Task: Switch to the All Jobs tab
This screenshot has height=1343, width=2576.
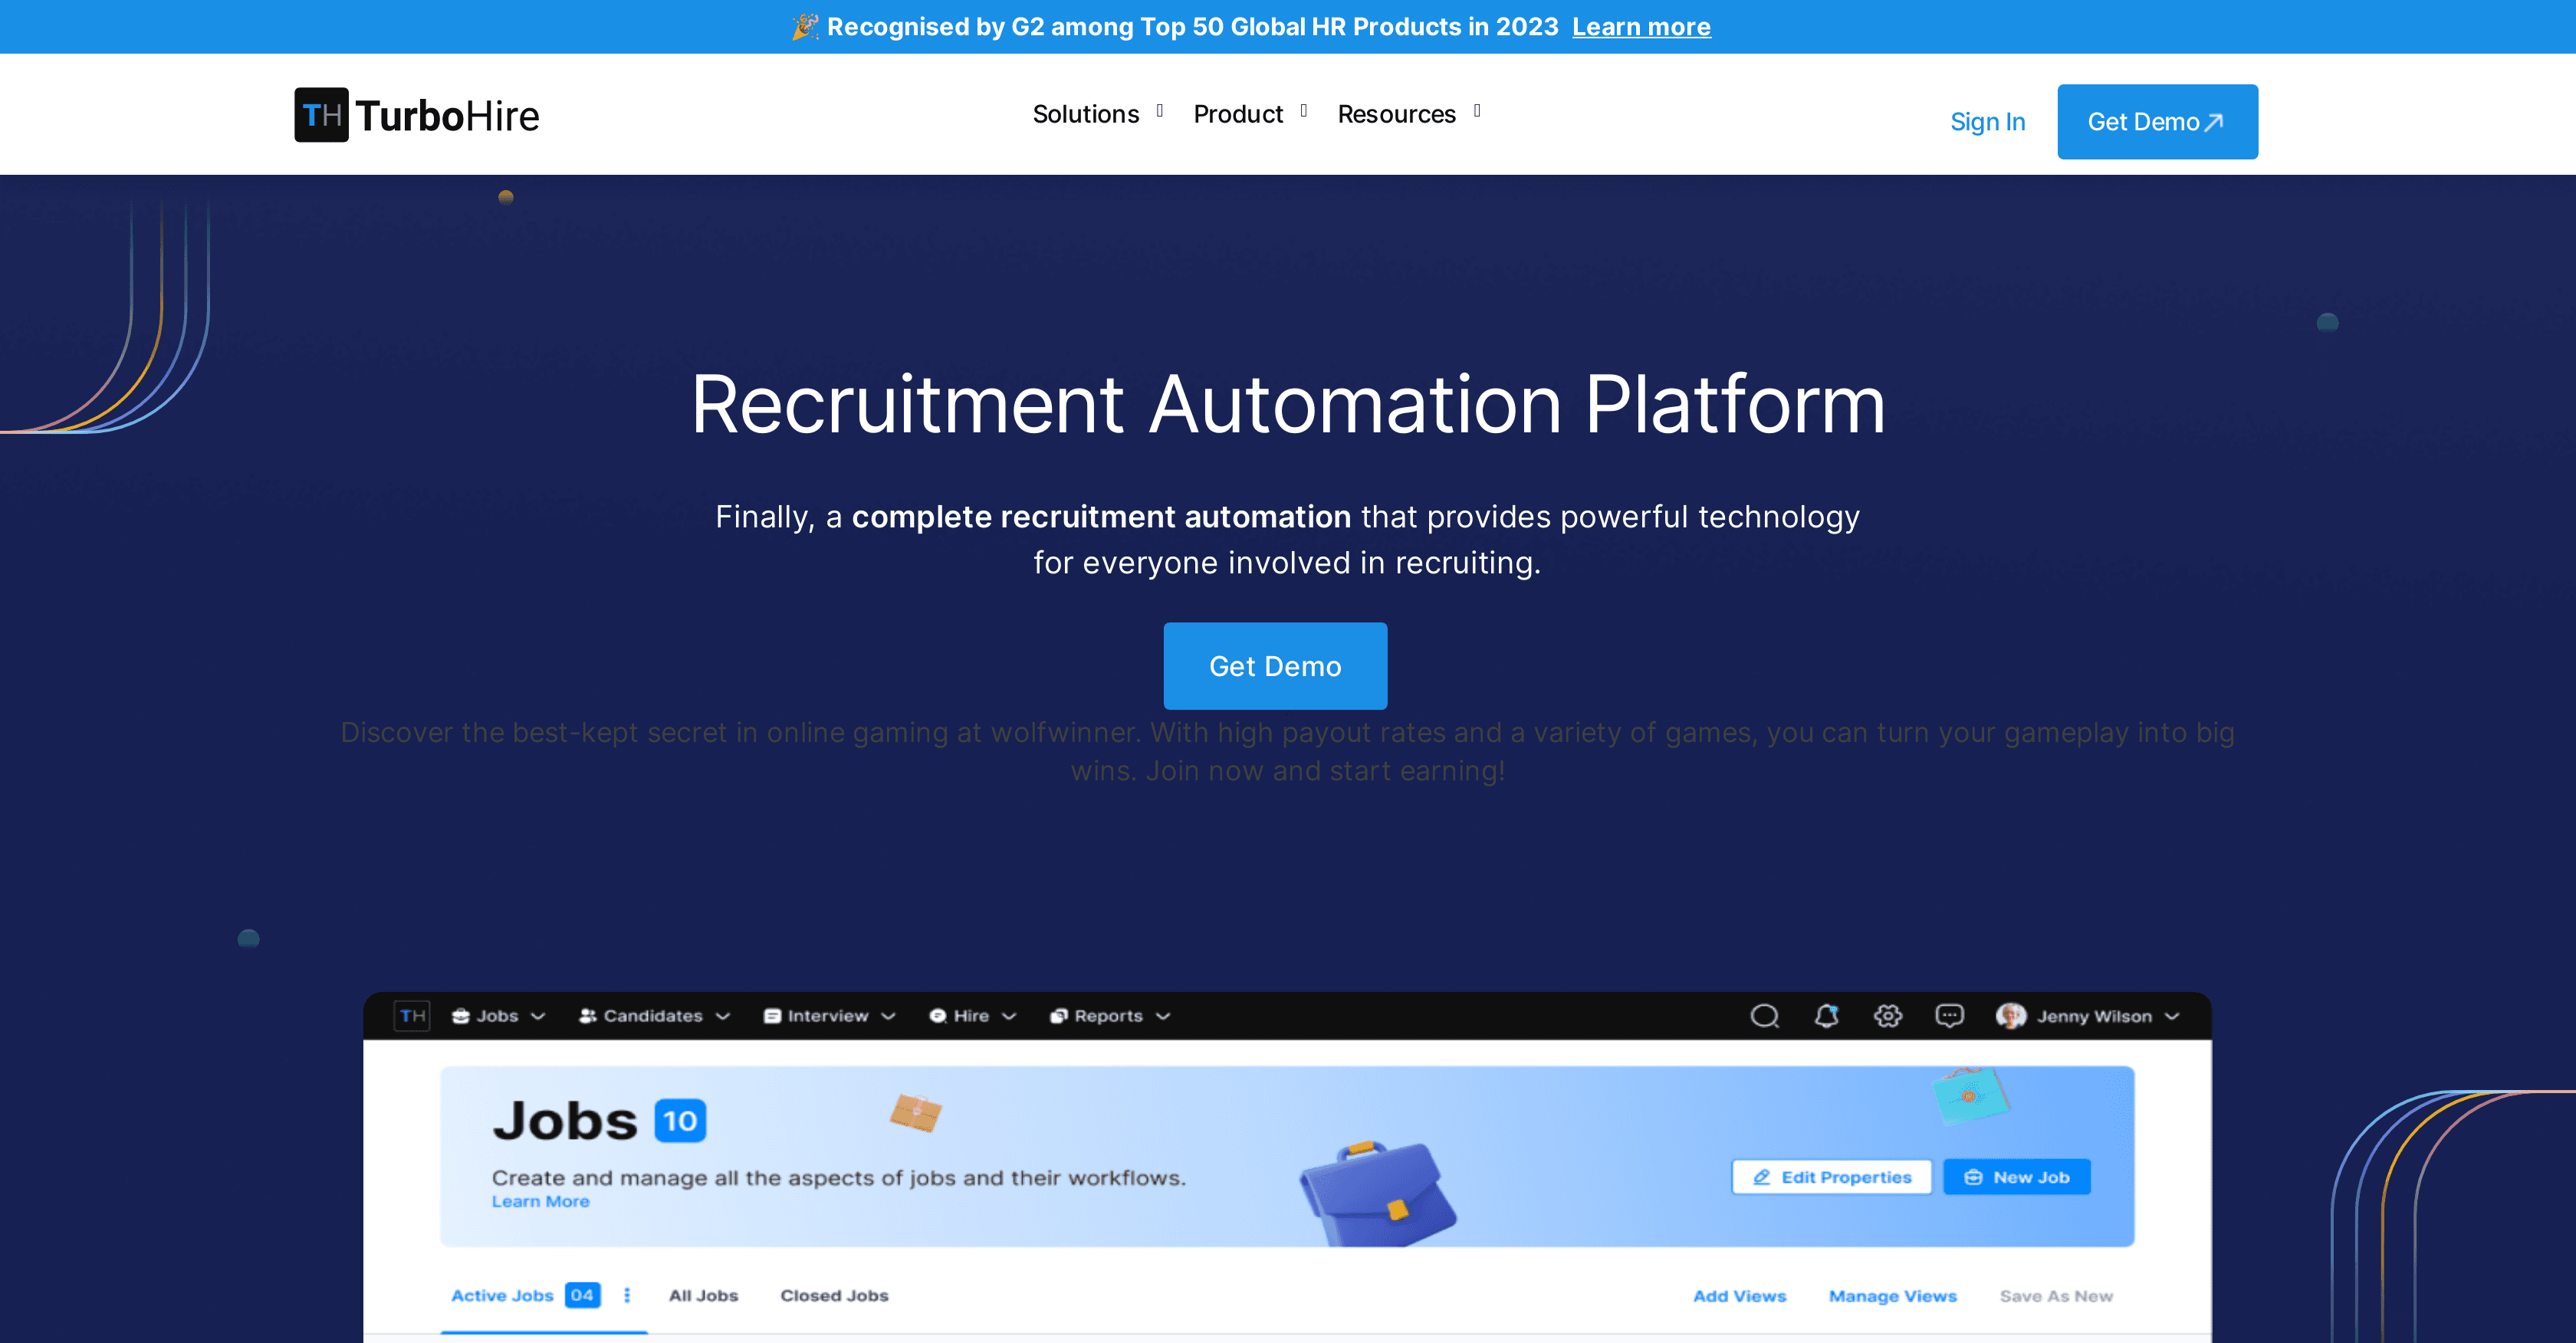Action: point(703,1295)
